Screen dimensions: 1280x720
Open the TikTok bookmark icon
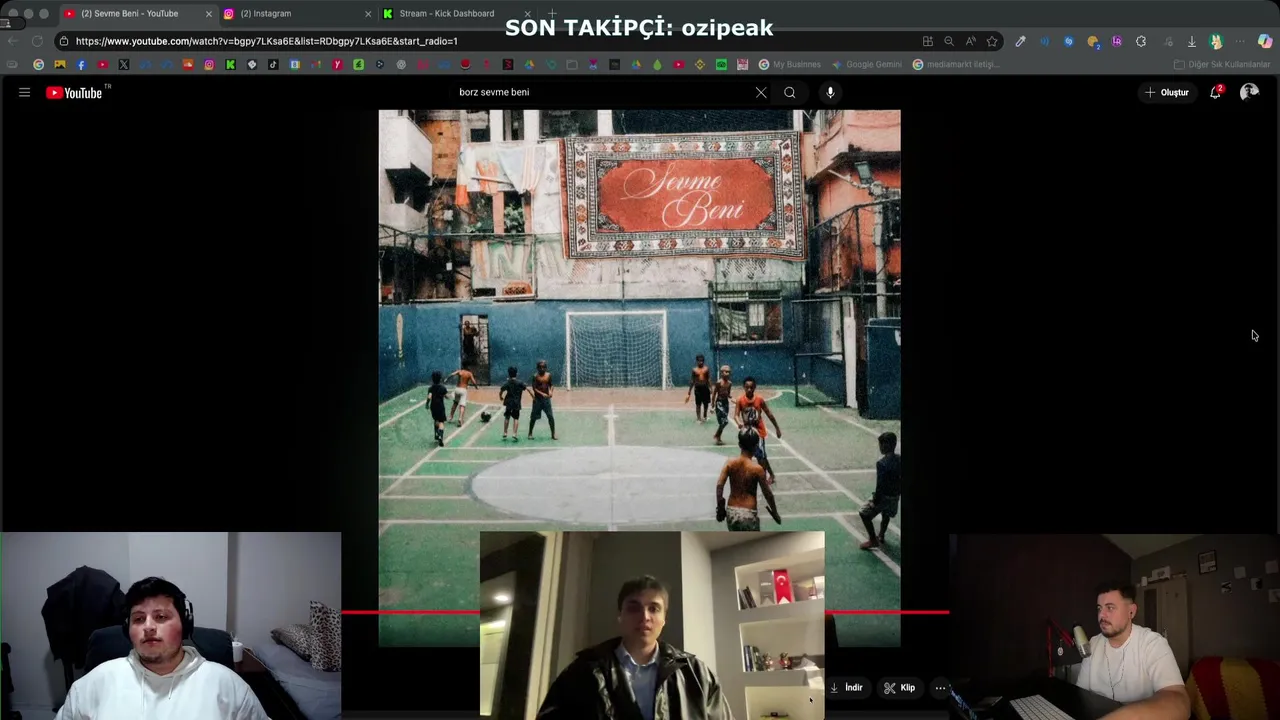273,64
